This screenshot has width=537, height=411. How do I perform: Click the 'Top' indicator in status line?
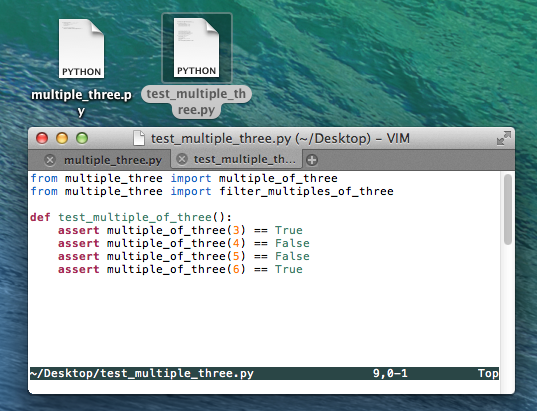click(488, 373)
